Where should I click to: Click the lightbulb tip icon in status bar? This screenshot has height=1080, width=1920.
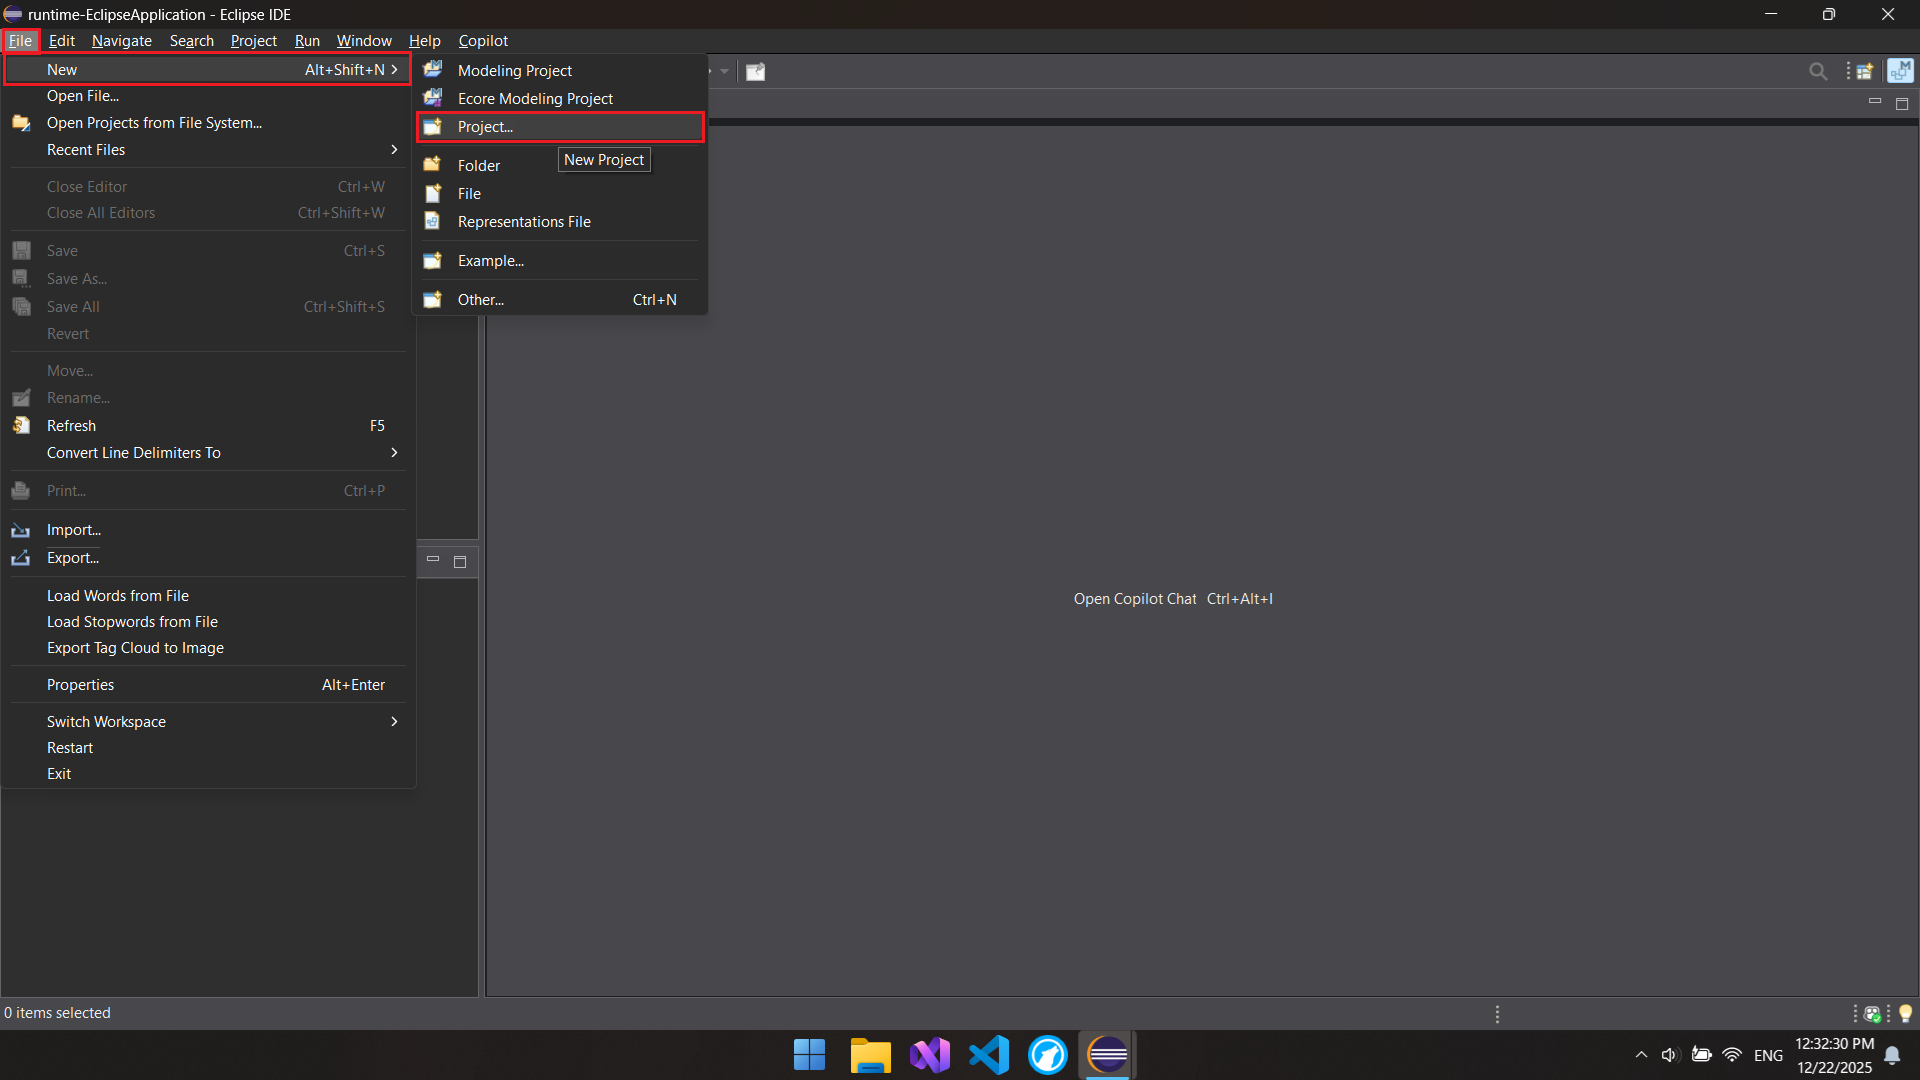point(1905,1014)
